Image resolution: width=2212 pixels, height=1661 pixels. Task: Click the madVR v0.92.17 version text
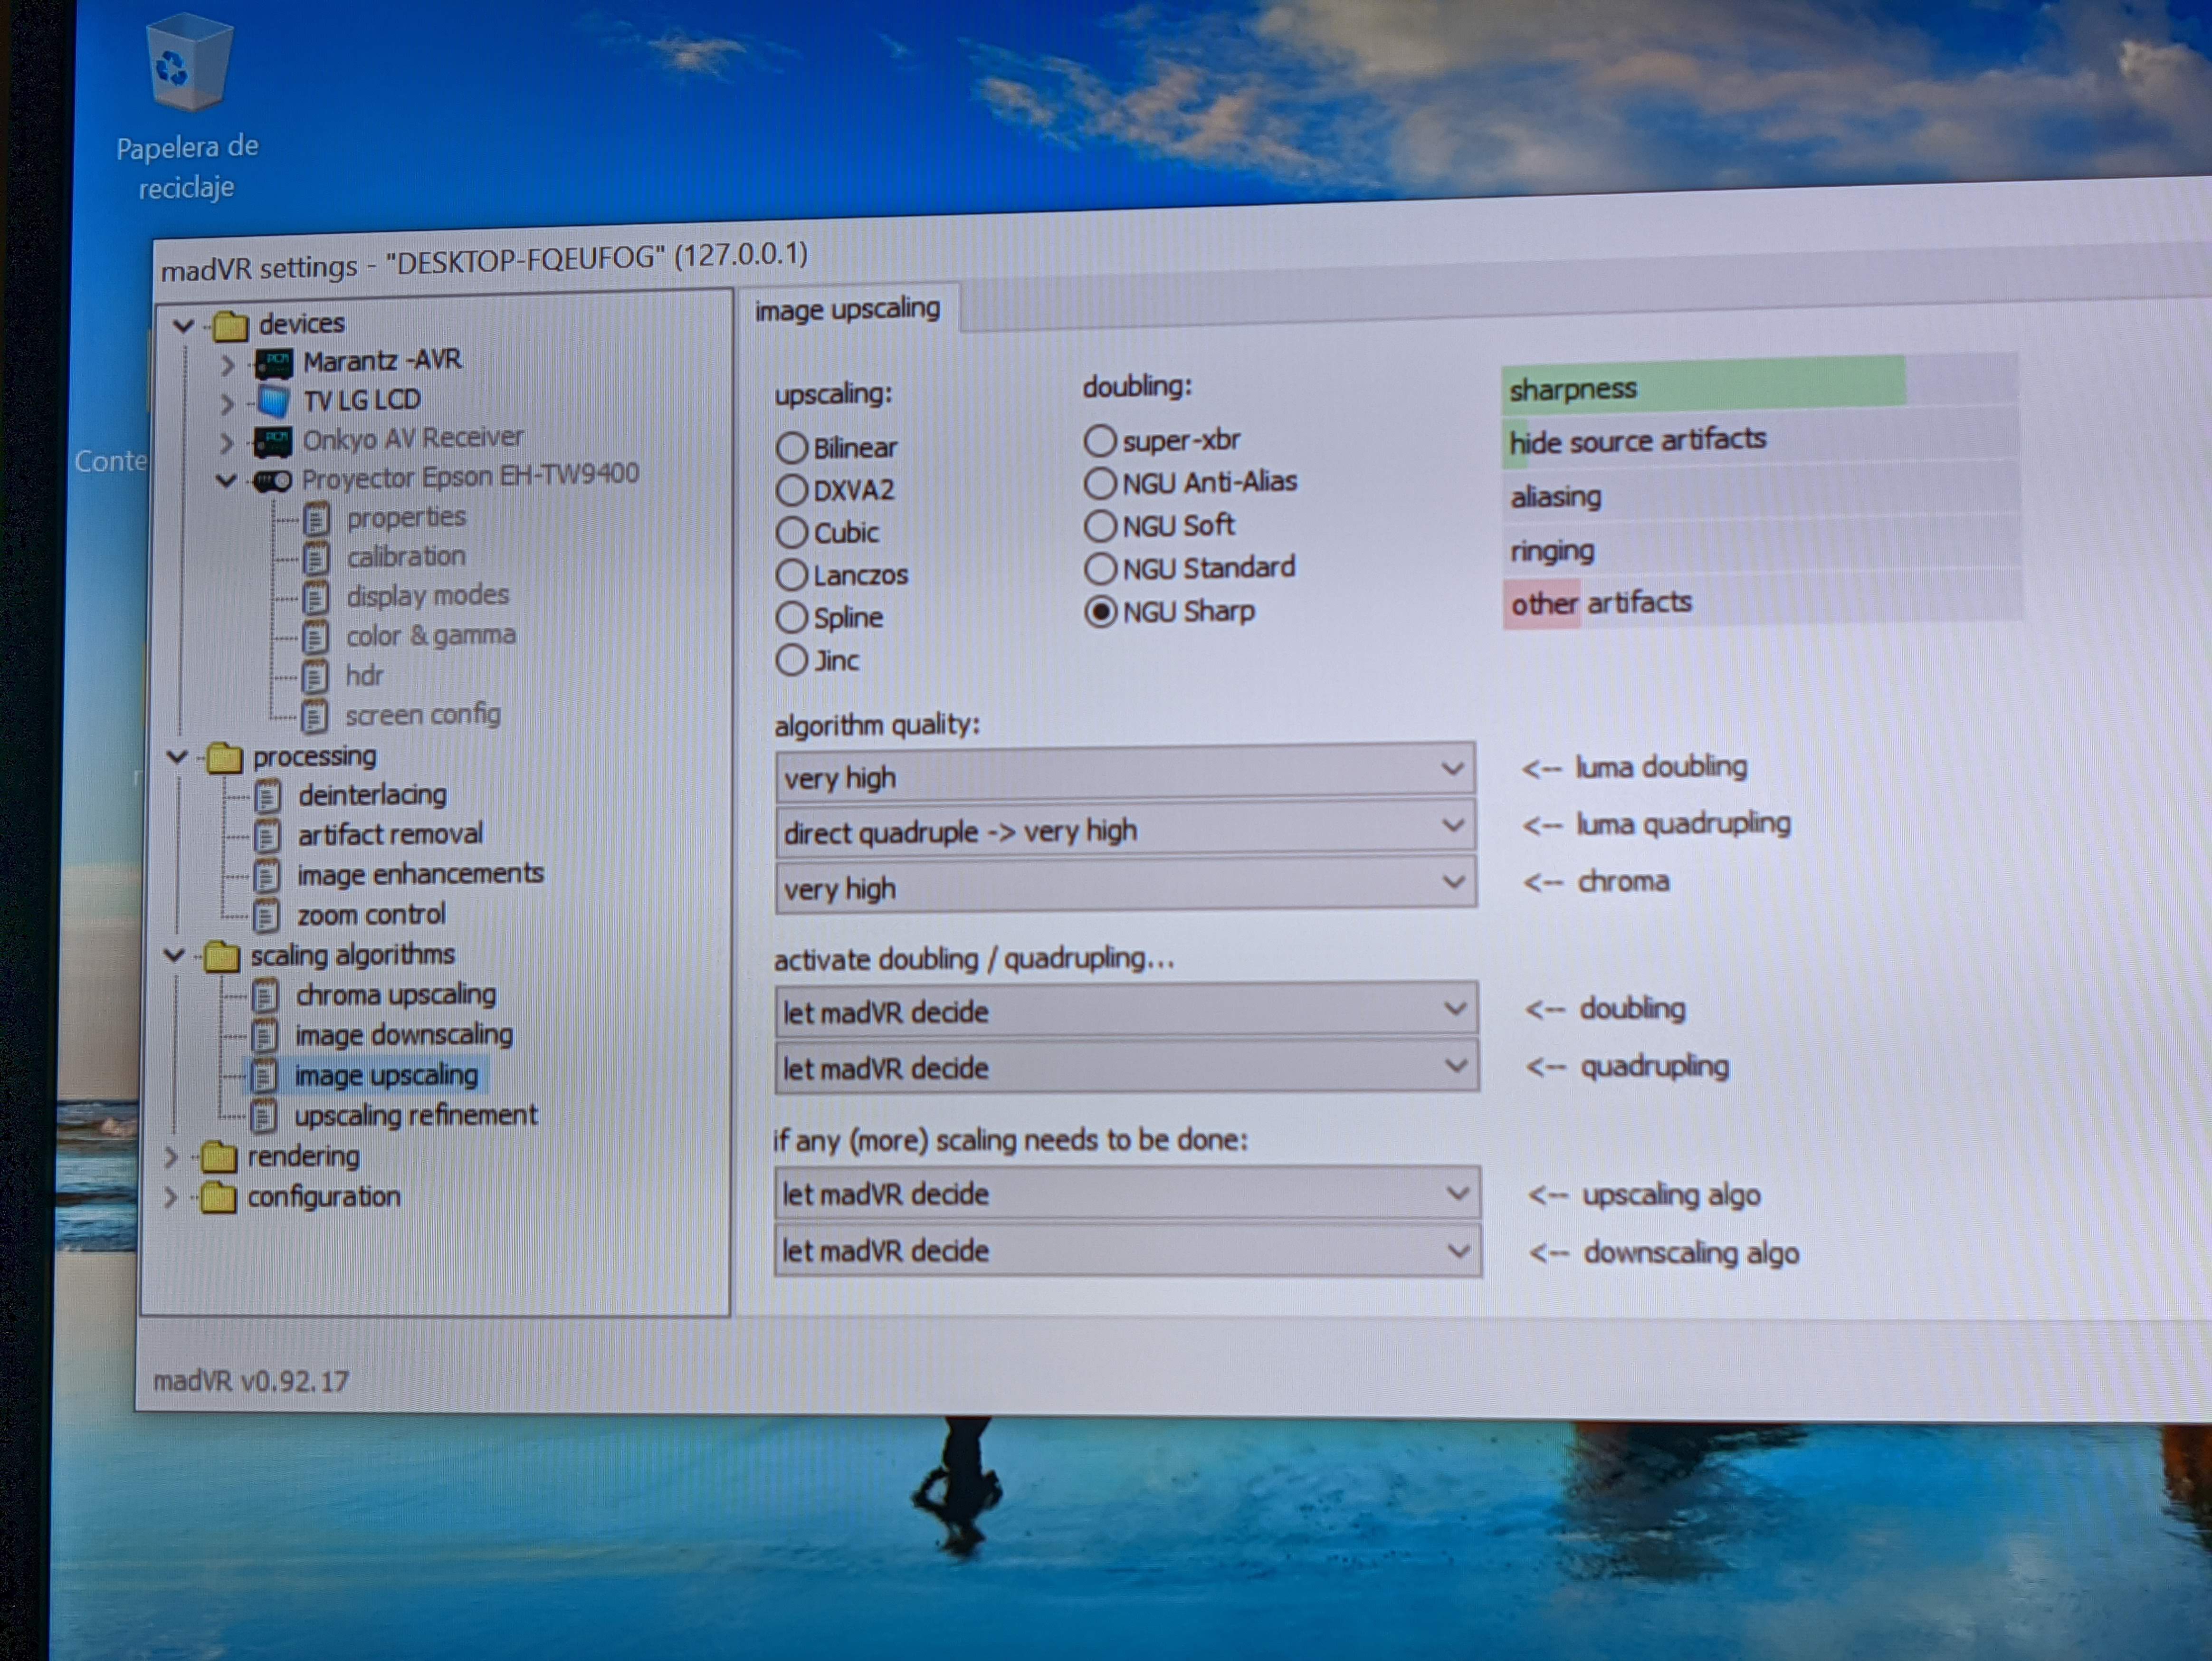251,1382
